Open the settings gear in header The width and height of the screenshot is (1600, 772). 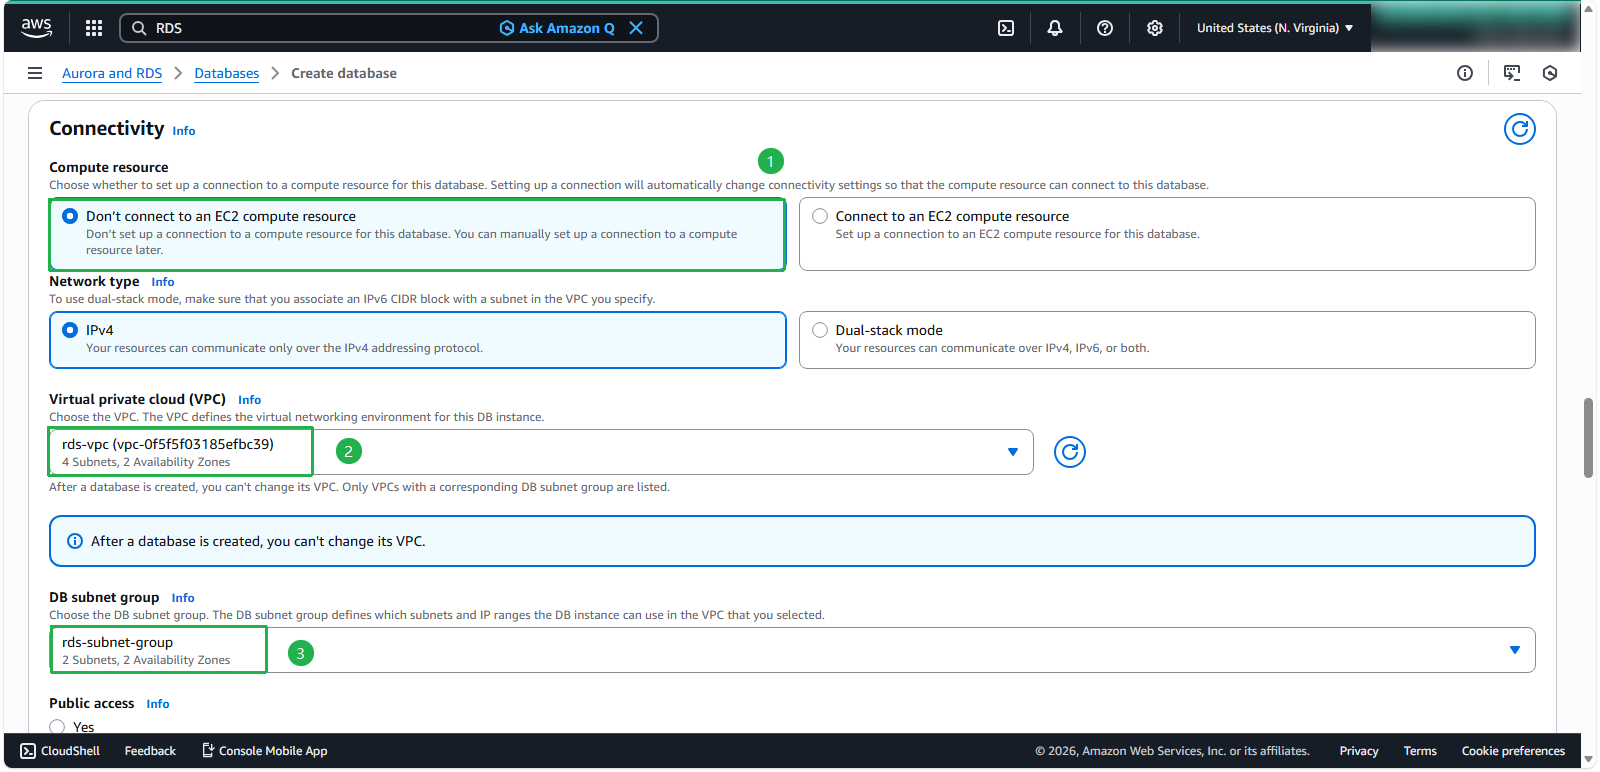click(1155, 28)
